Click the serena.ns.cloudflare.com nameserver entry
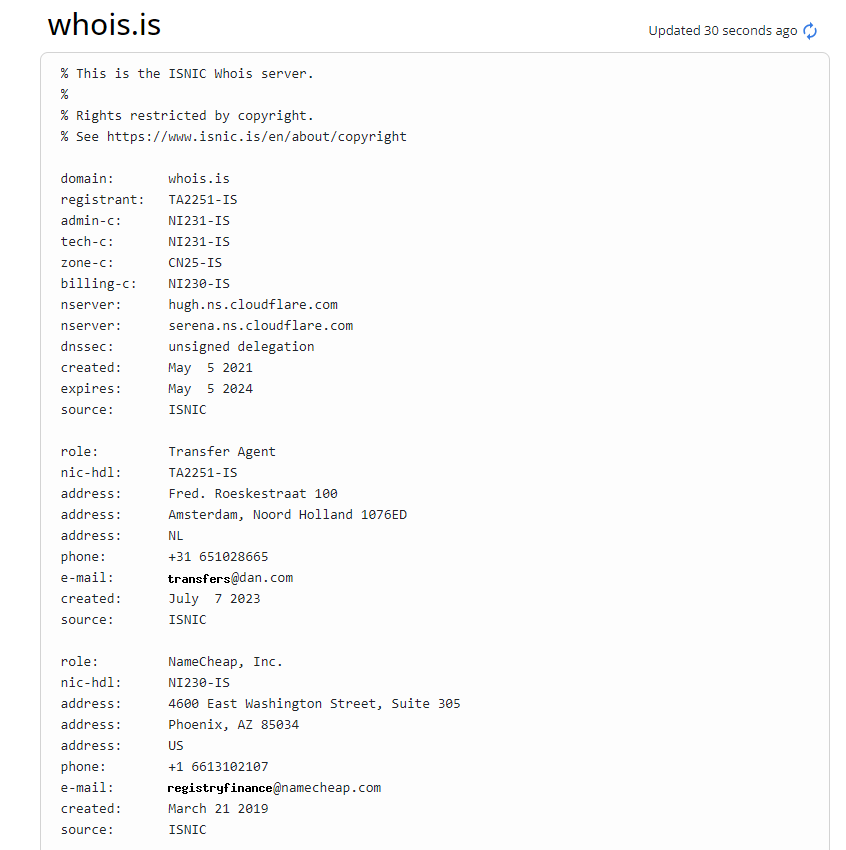 [261, 326]
